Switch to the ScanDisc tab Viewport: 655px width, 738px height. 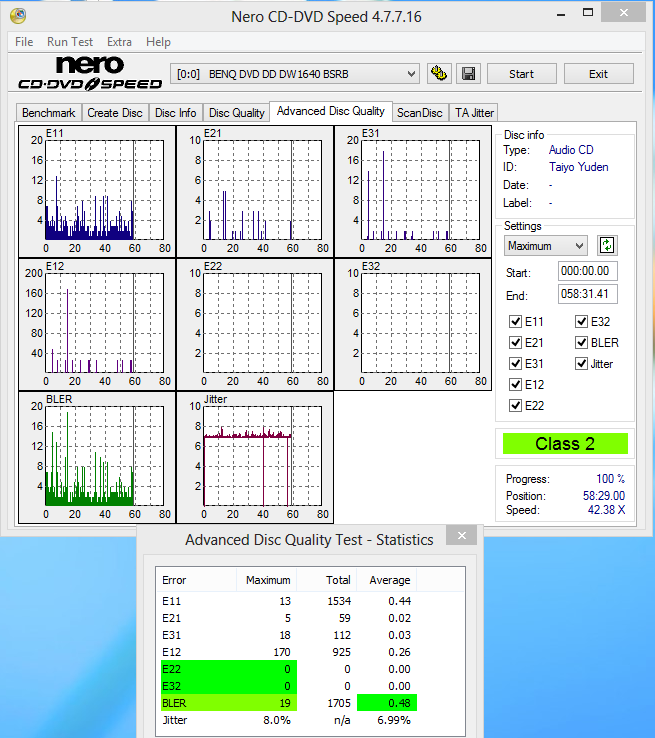(420, 113)
